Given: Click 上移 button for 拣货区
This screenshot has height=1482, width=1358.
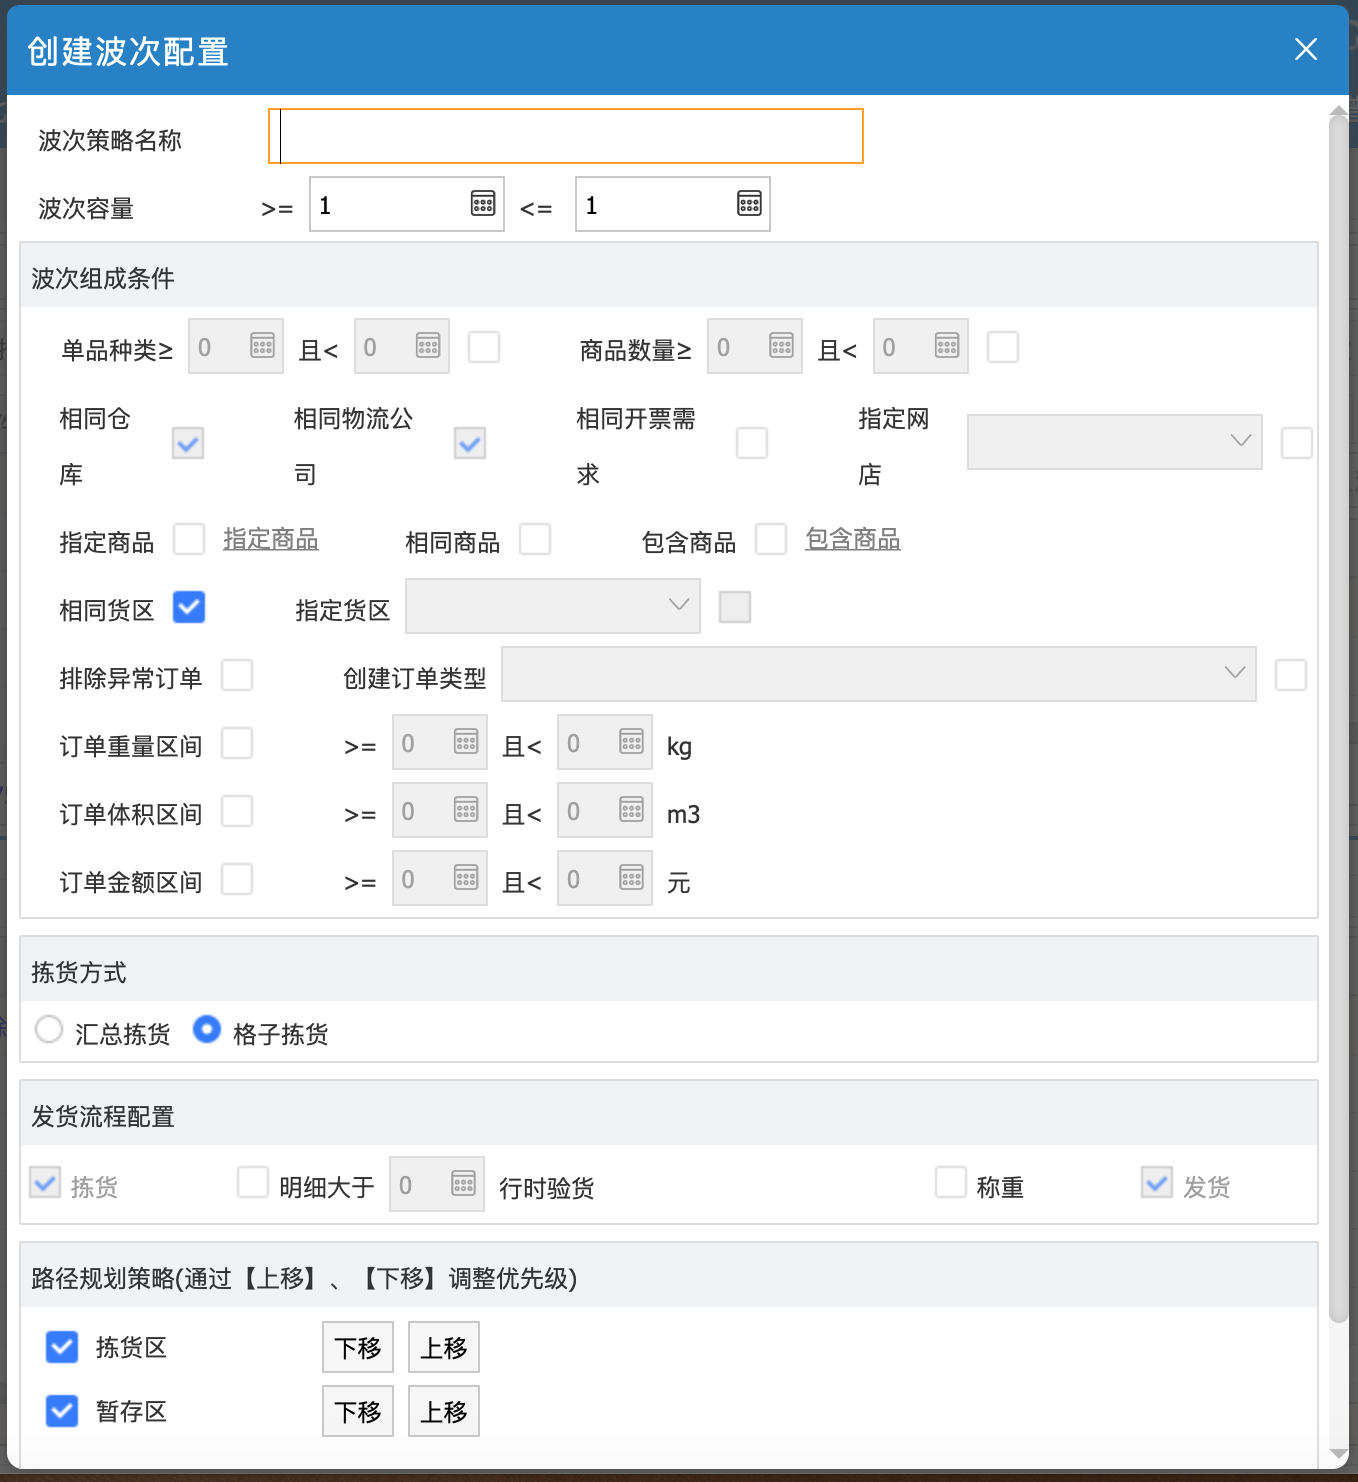Looking at the screenshot, I should pyautogui.click(x=444, y=1347).
